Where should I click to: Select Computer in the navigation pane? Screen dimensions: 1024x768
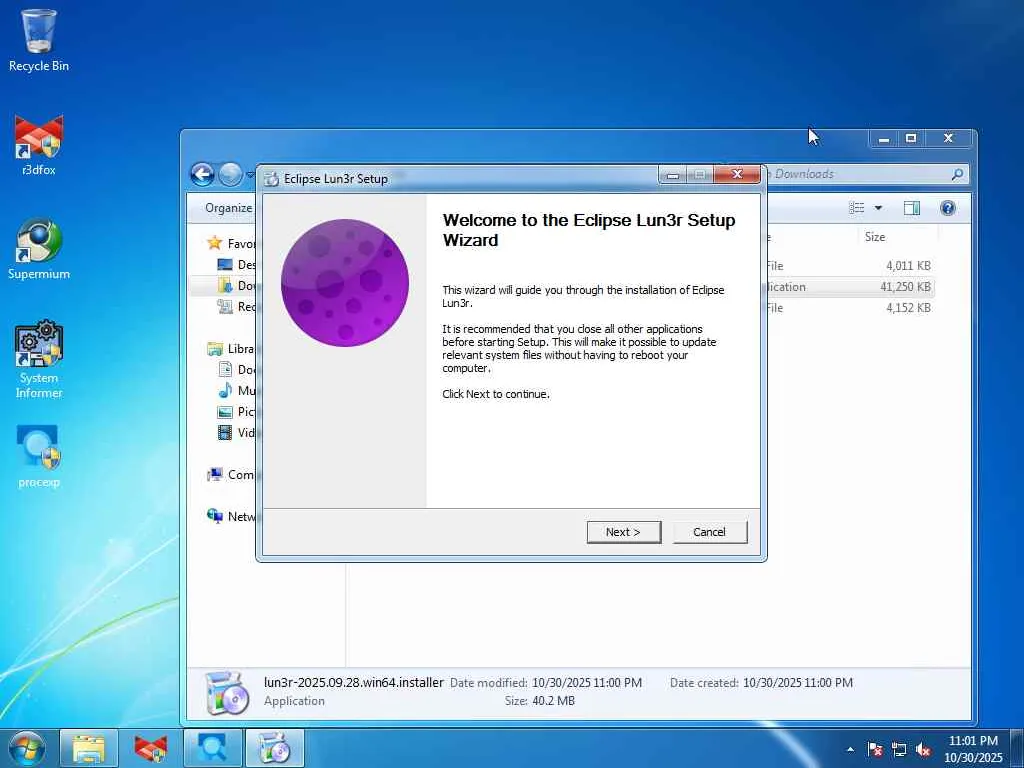click(x=231, y=475)
